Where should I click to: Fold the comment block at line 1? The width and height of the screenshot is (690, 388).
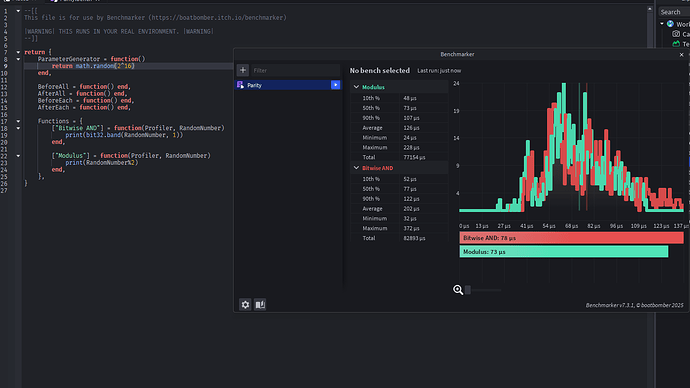click(x=18, y=11)
